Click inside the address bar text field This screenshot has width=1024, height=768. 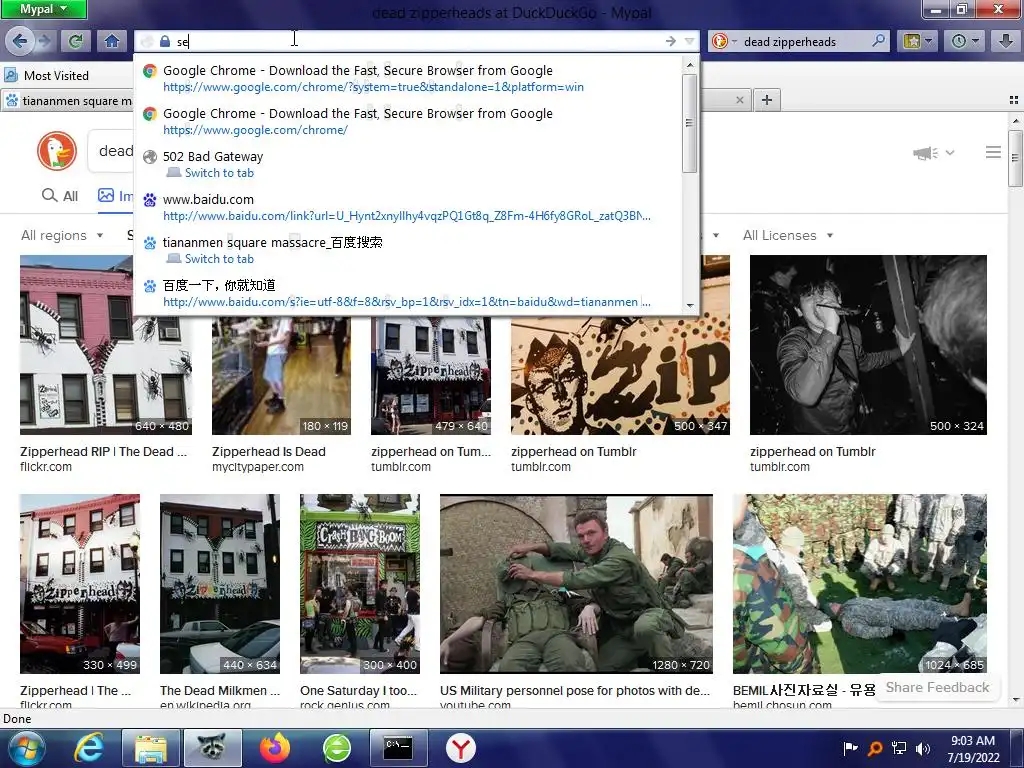(418, 41)
